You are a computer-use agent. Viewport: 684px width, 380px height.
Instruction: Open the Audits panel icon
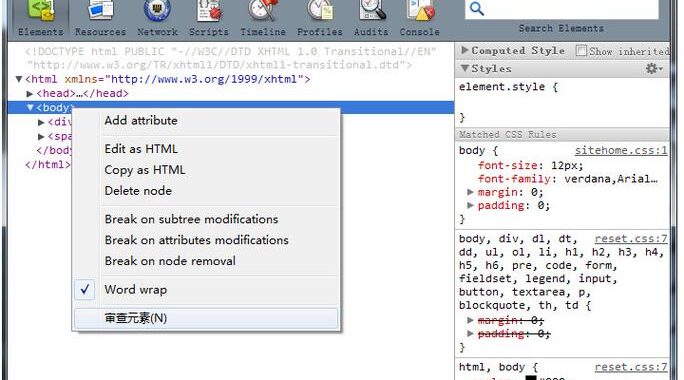point(371,11)
